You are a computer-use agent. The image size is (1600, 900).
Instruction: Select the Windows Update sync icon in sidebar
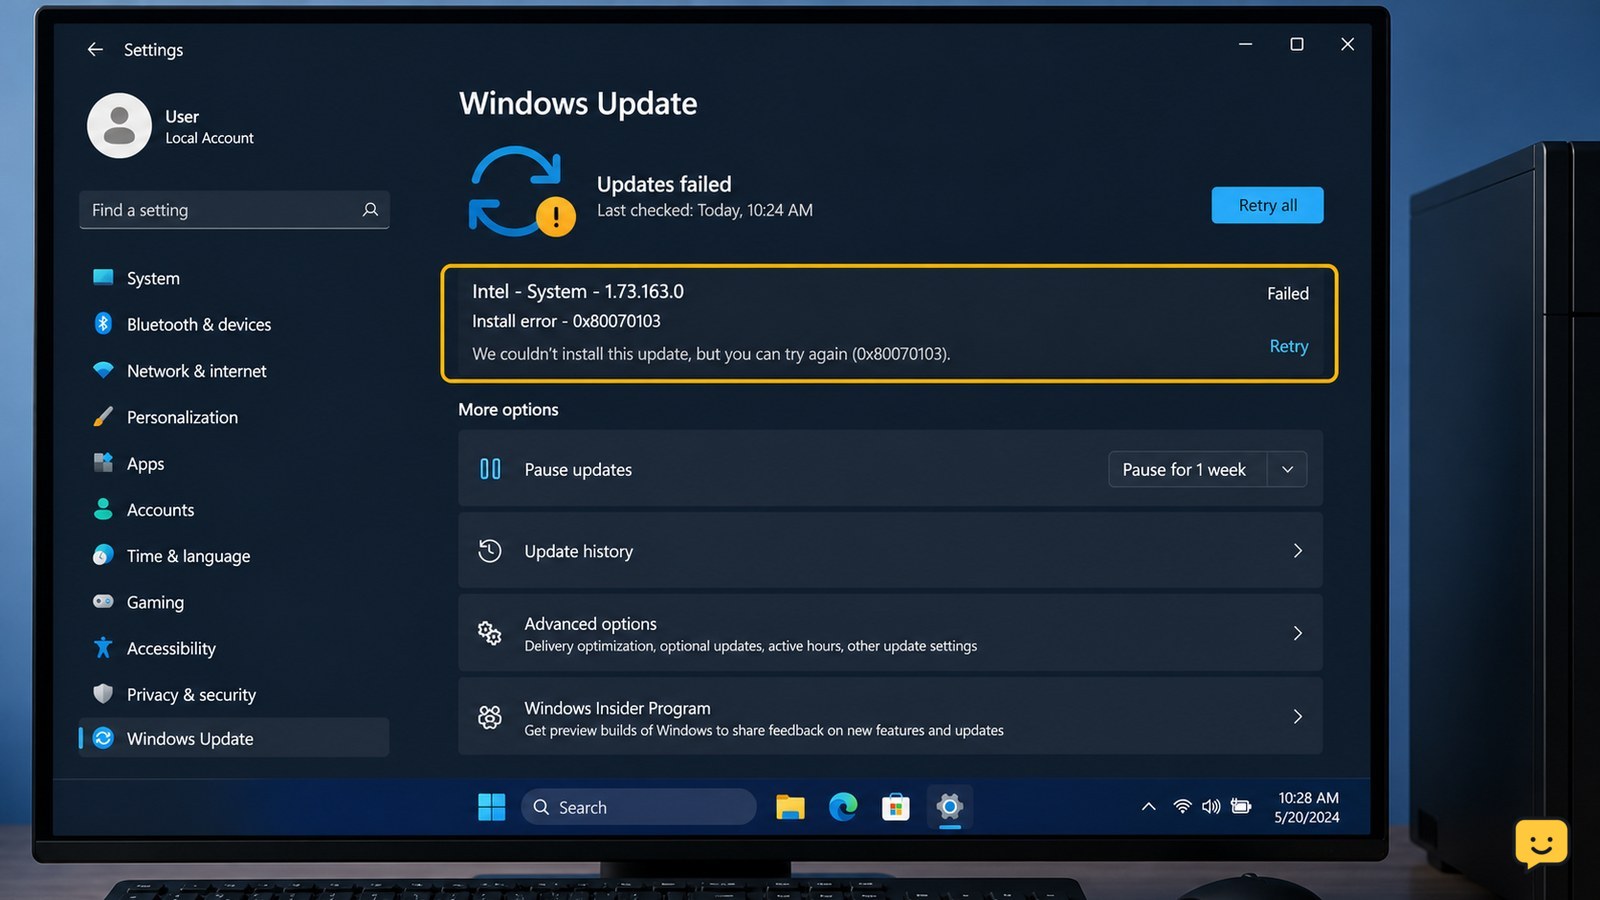(103, 738)
